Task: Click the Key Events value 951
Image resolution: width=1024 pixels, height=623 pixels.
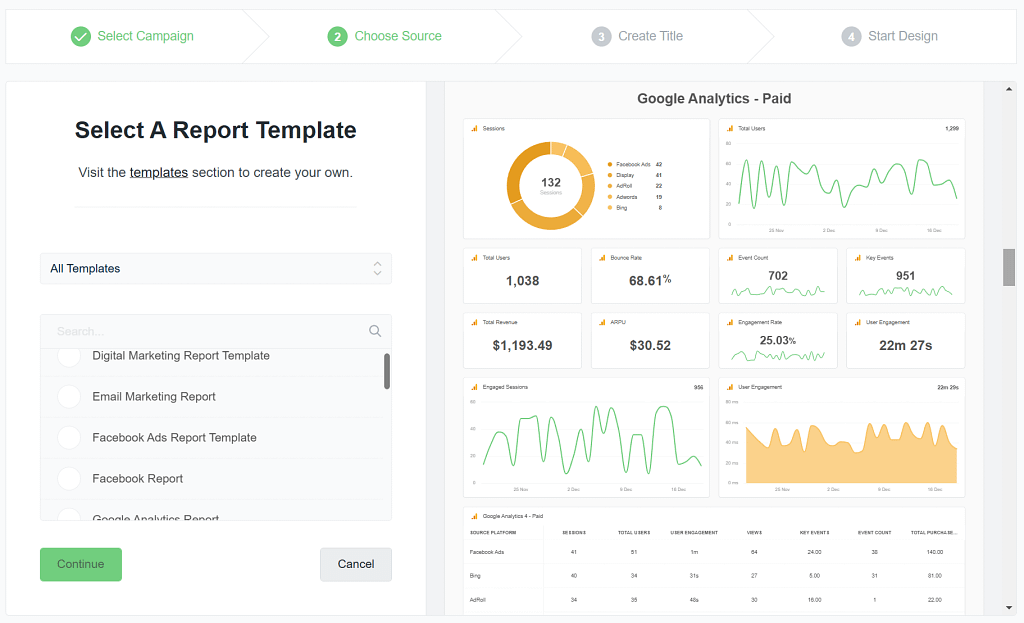Action: [x=905, y=276]
